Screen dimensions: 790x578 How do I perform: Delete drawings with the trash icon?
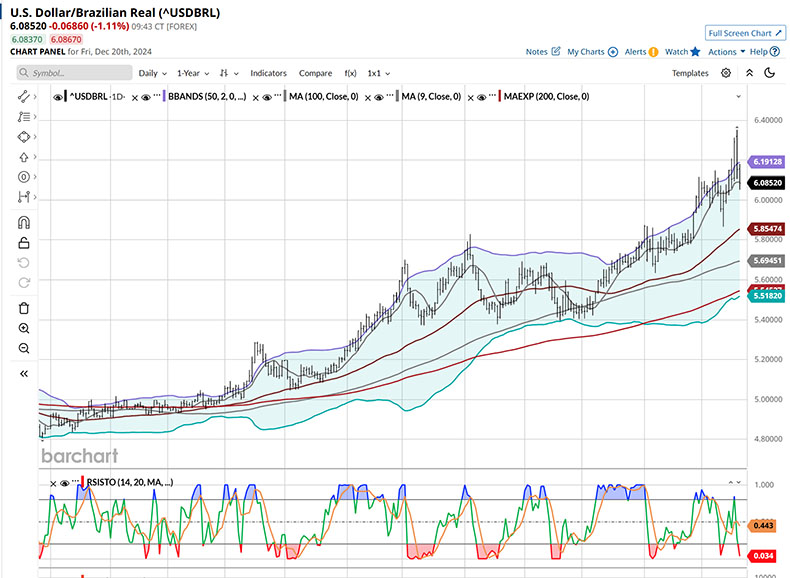(x=24, y=307)
